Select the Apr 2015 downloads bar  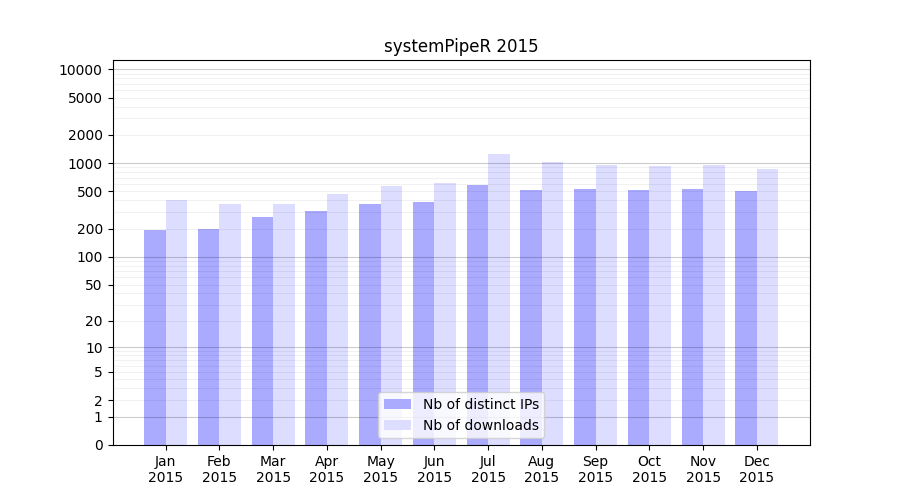coord(338,319)
